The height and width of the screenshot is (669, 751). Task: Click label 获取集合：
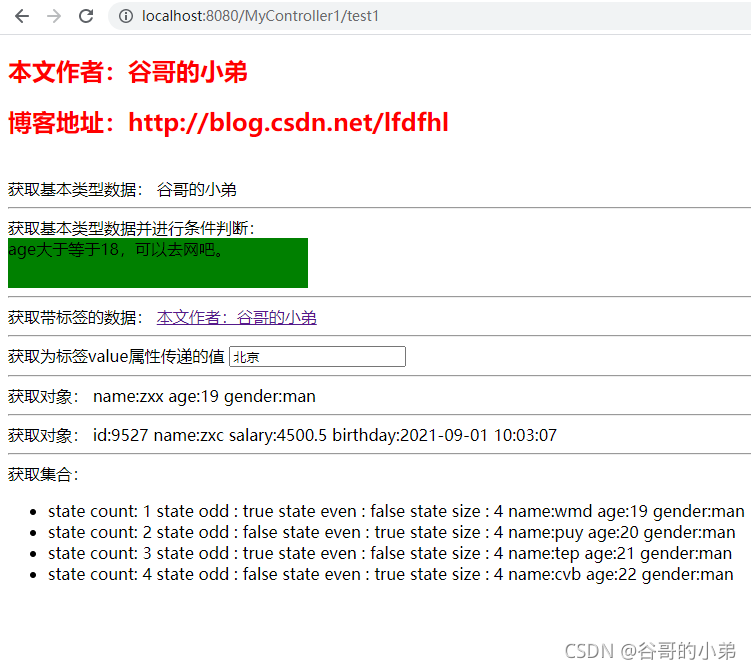coord(43,475)
